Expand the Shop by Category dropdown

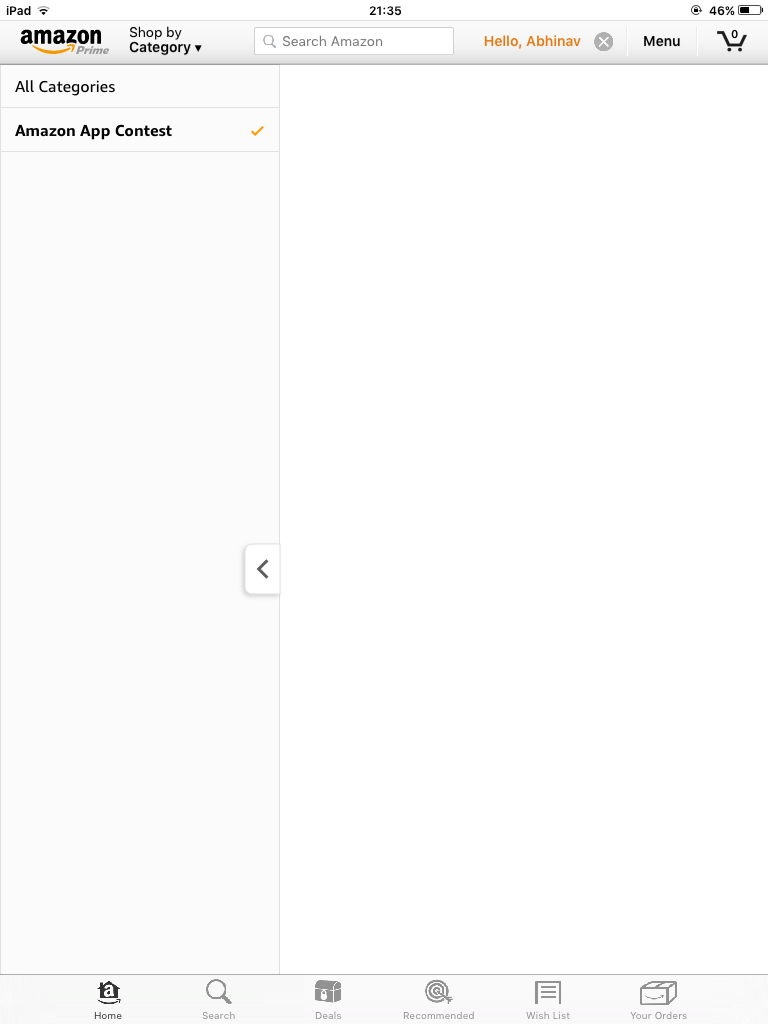pos(165,40)
